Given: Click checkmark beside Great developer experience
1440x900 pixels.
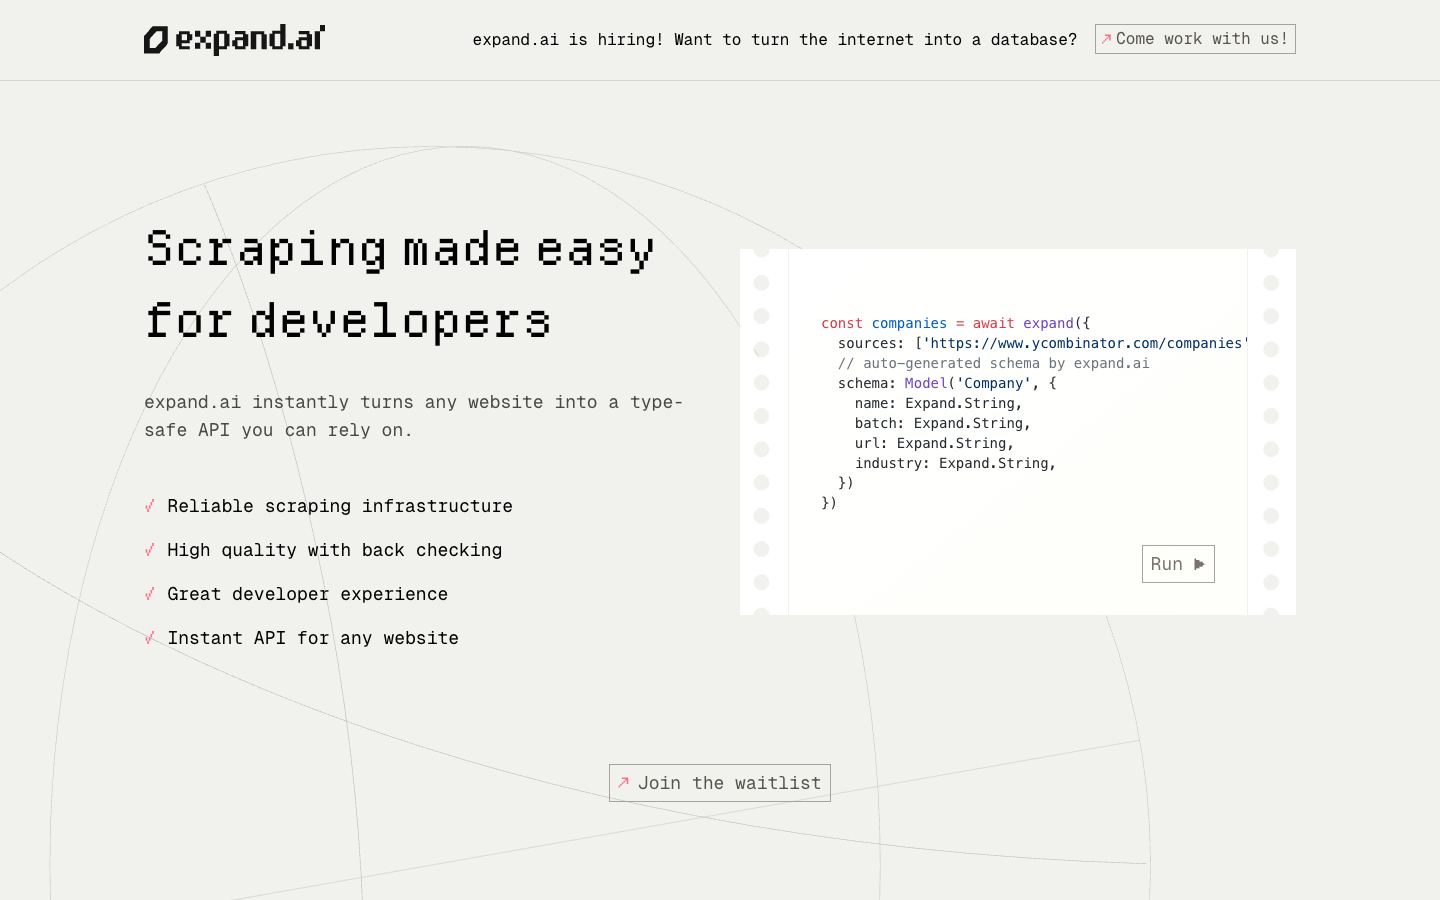Looking at the screenshot, I should (150, 594).
